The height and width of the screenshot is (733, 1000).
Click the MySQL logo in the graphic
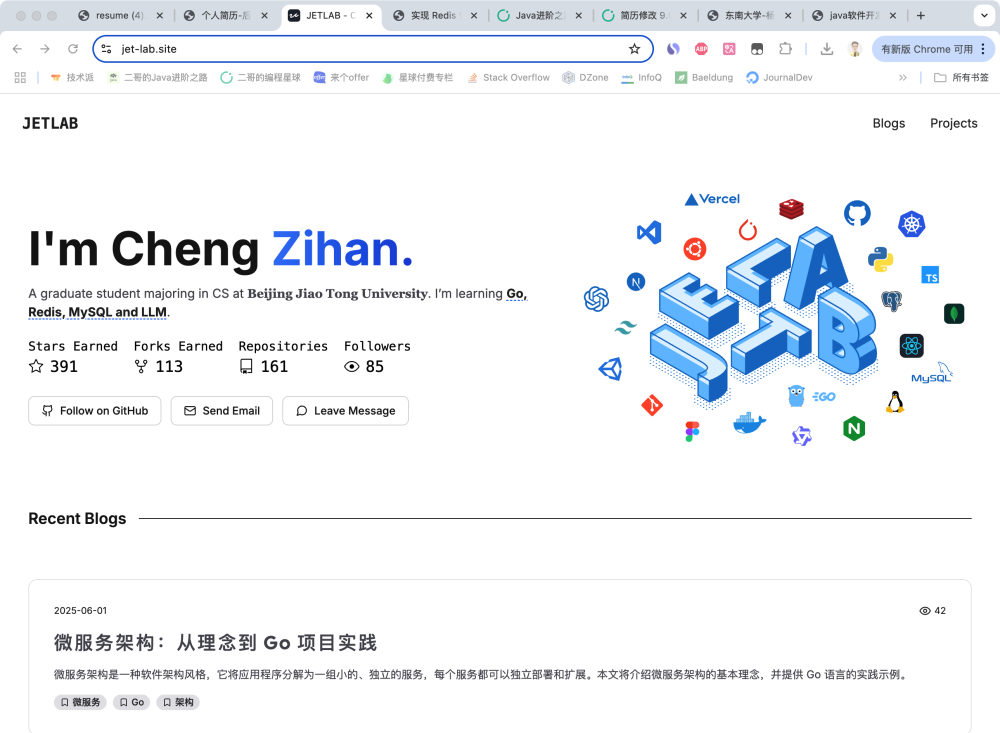pos(932,373)
